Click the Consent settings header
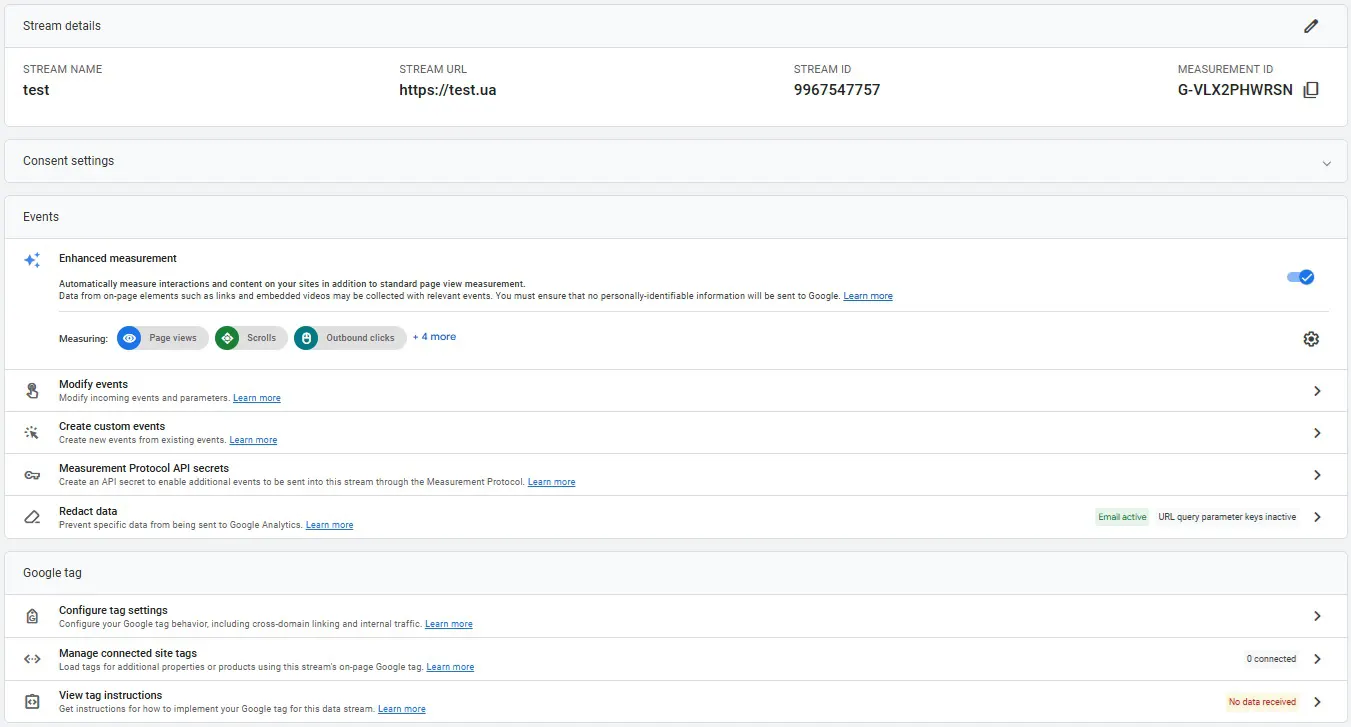This screenshot has height=727, width=1351. coord(675,161)
